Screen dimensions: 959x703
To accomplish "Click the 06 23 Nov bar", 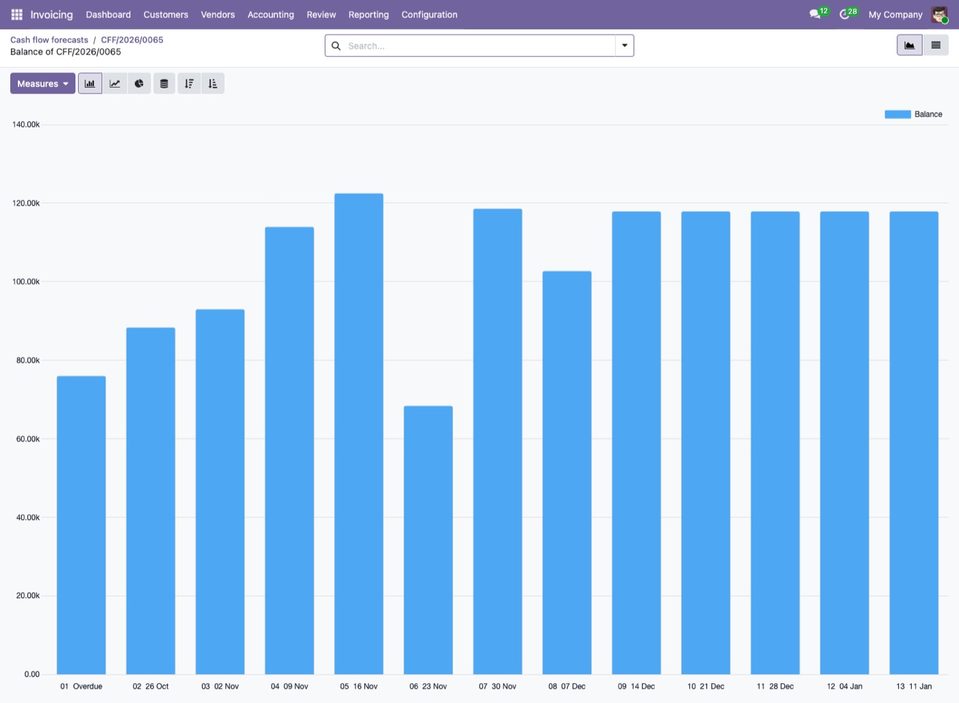I will (x=428, y=540).
